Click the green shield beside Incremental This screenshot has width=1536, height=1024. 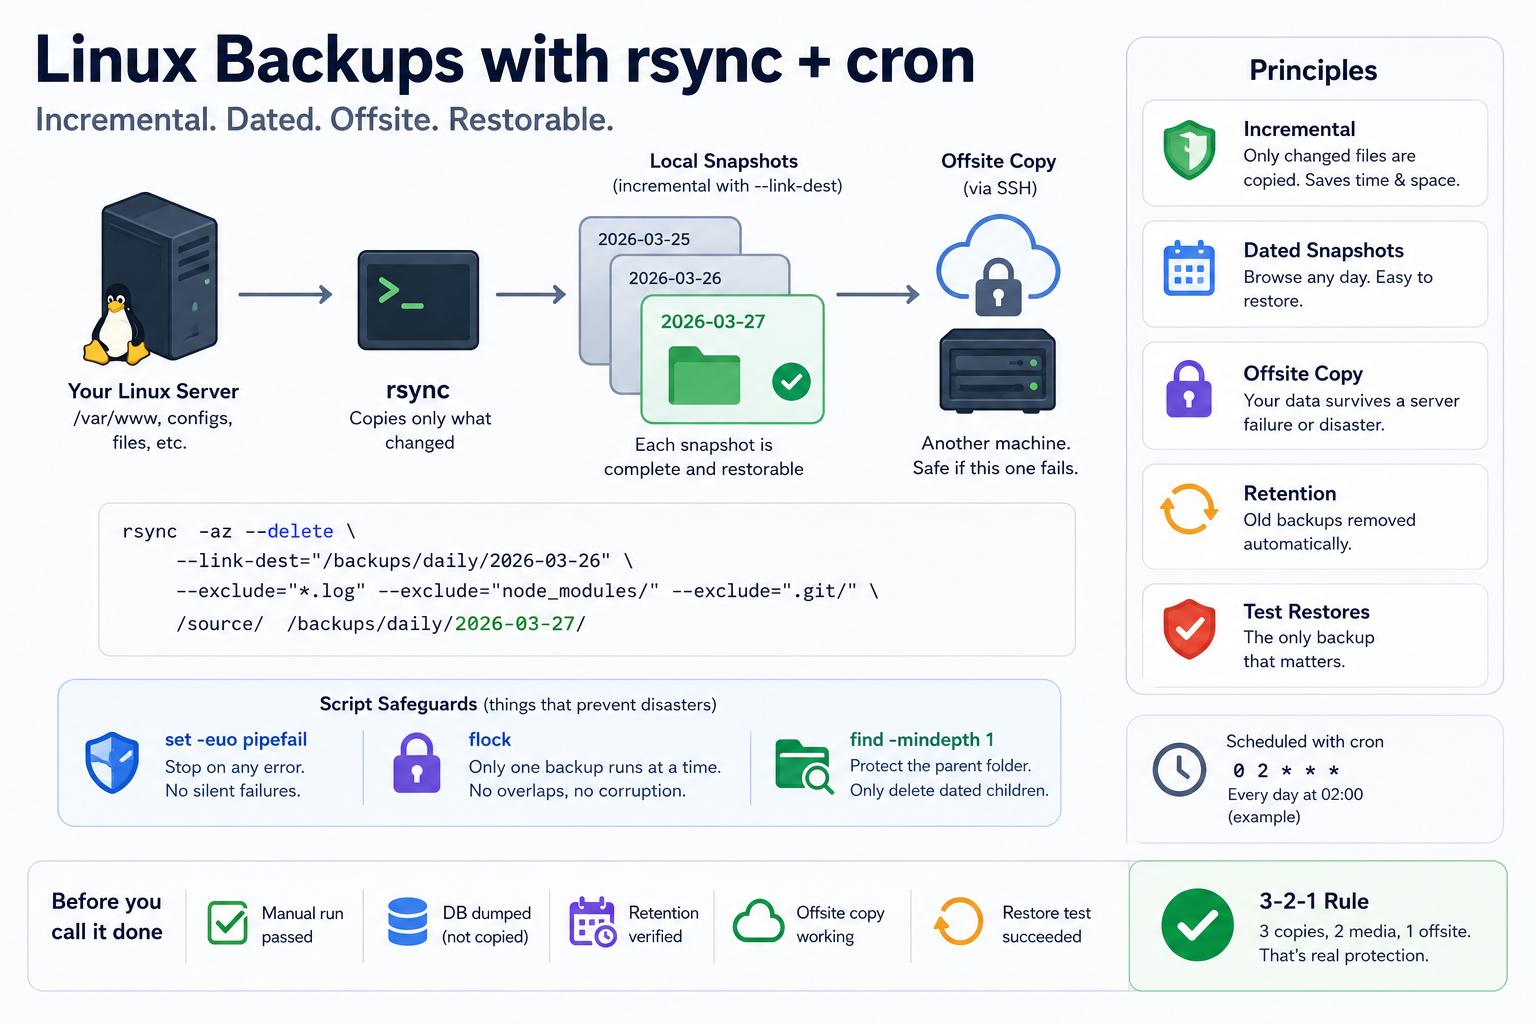click(x=1189, y=150)
